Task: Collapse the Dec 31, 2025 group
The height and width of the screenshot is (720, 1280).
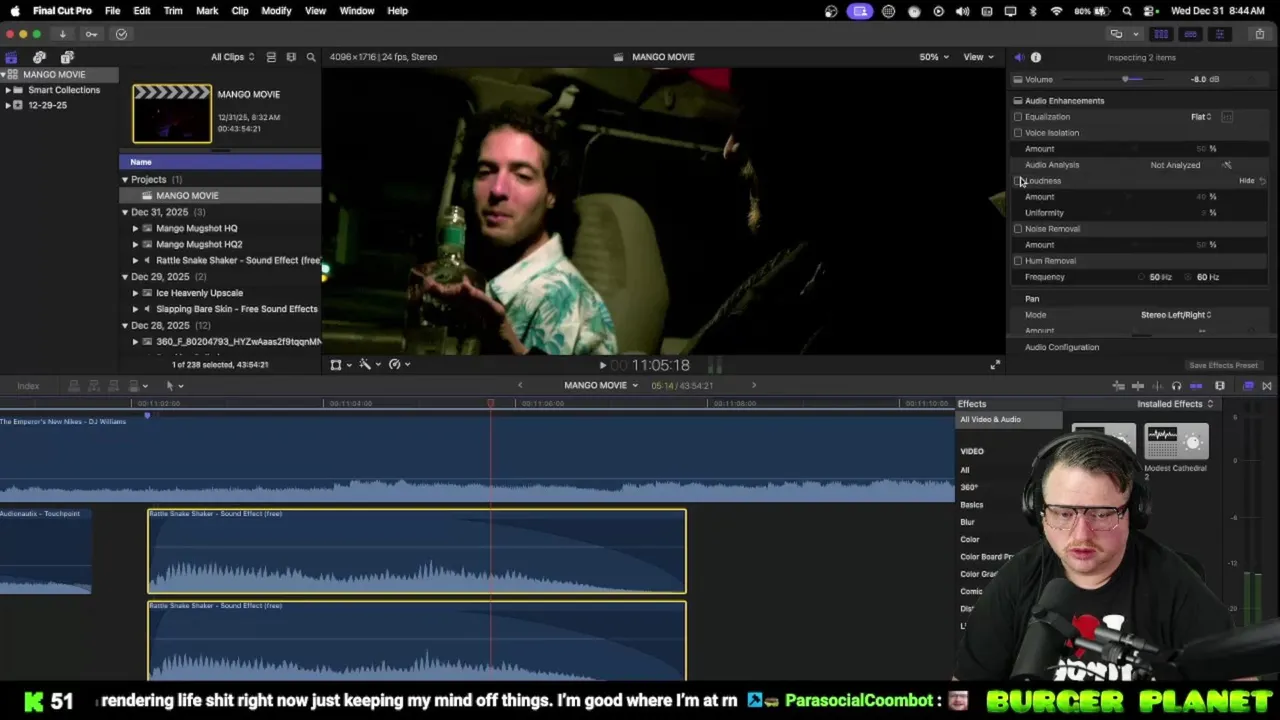Action: pos(125,212)
